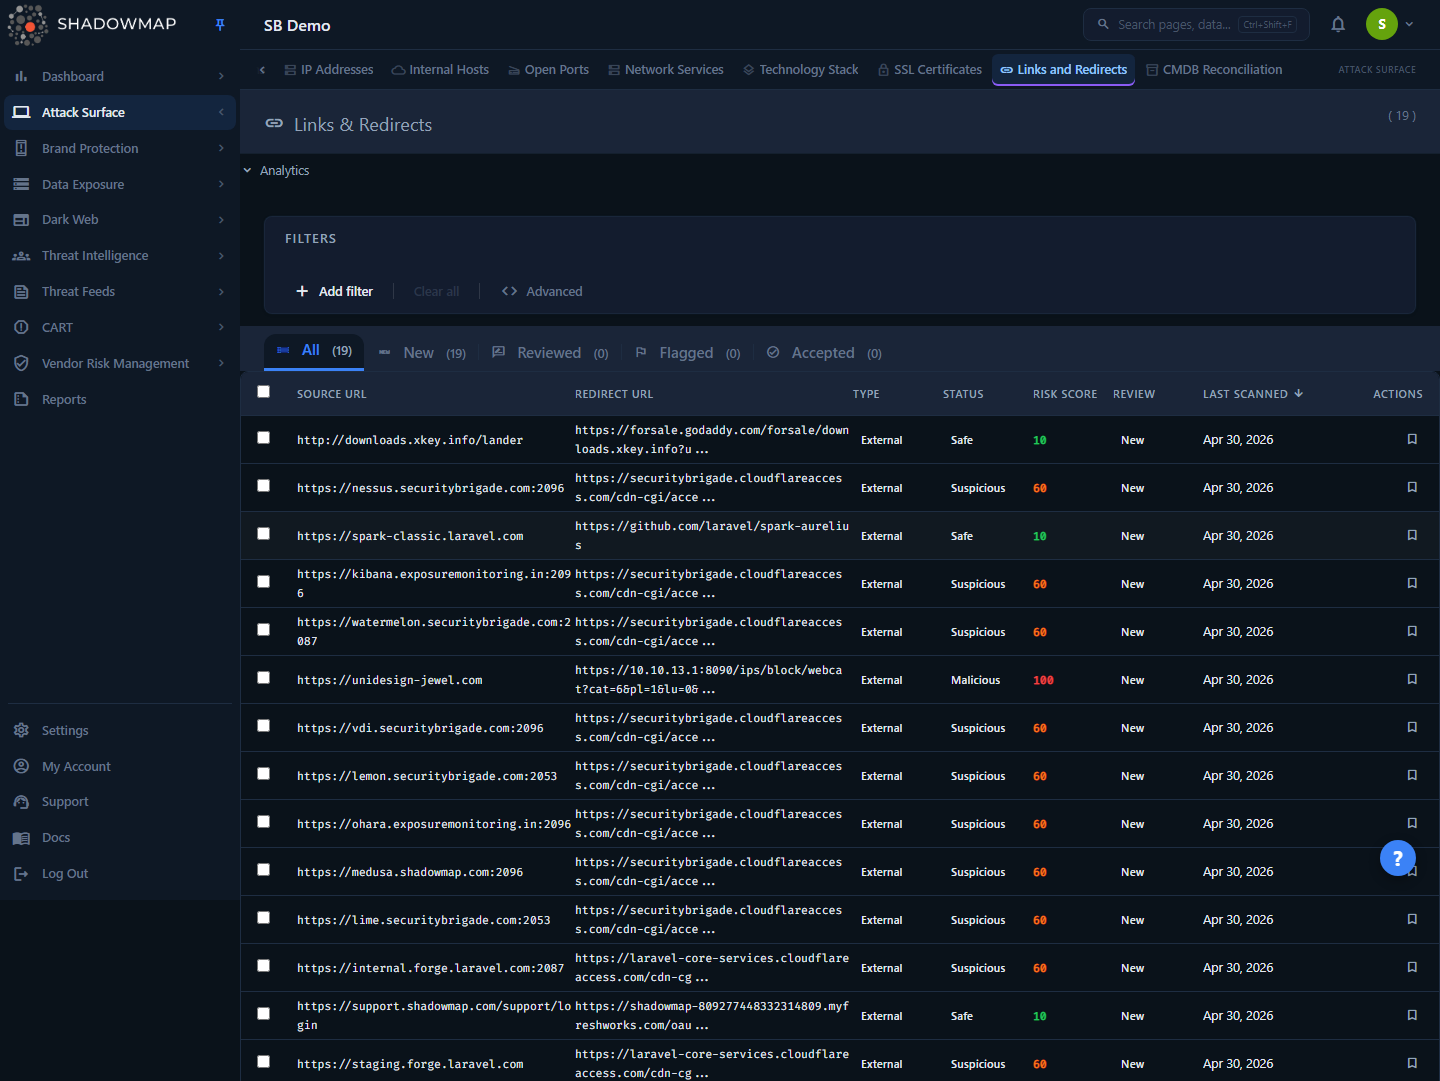Focus the Search pages, data field

click(x=1196, y=25)
